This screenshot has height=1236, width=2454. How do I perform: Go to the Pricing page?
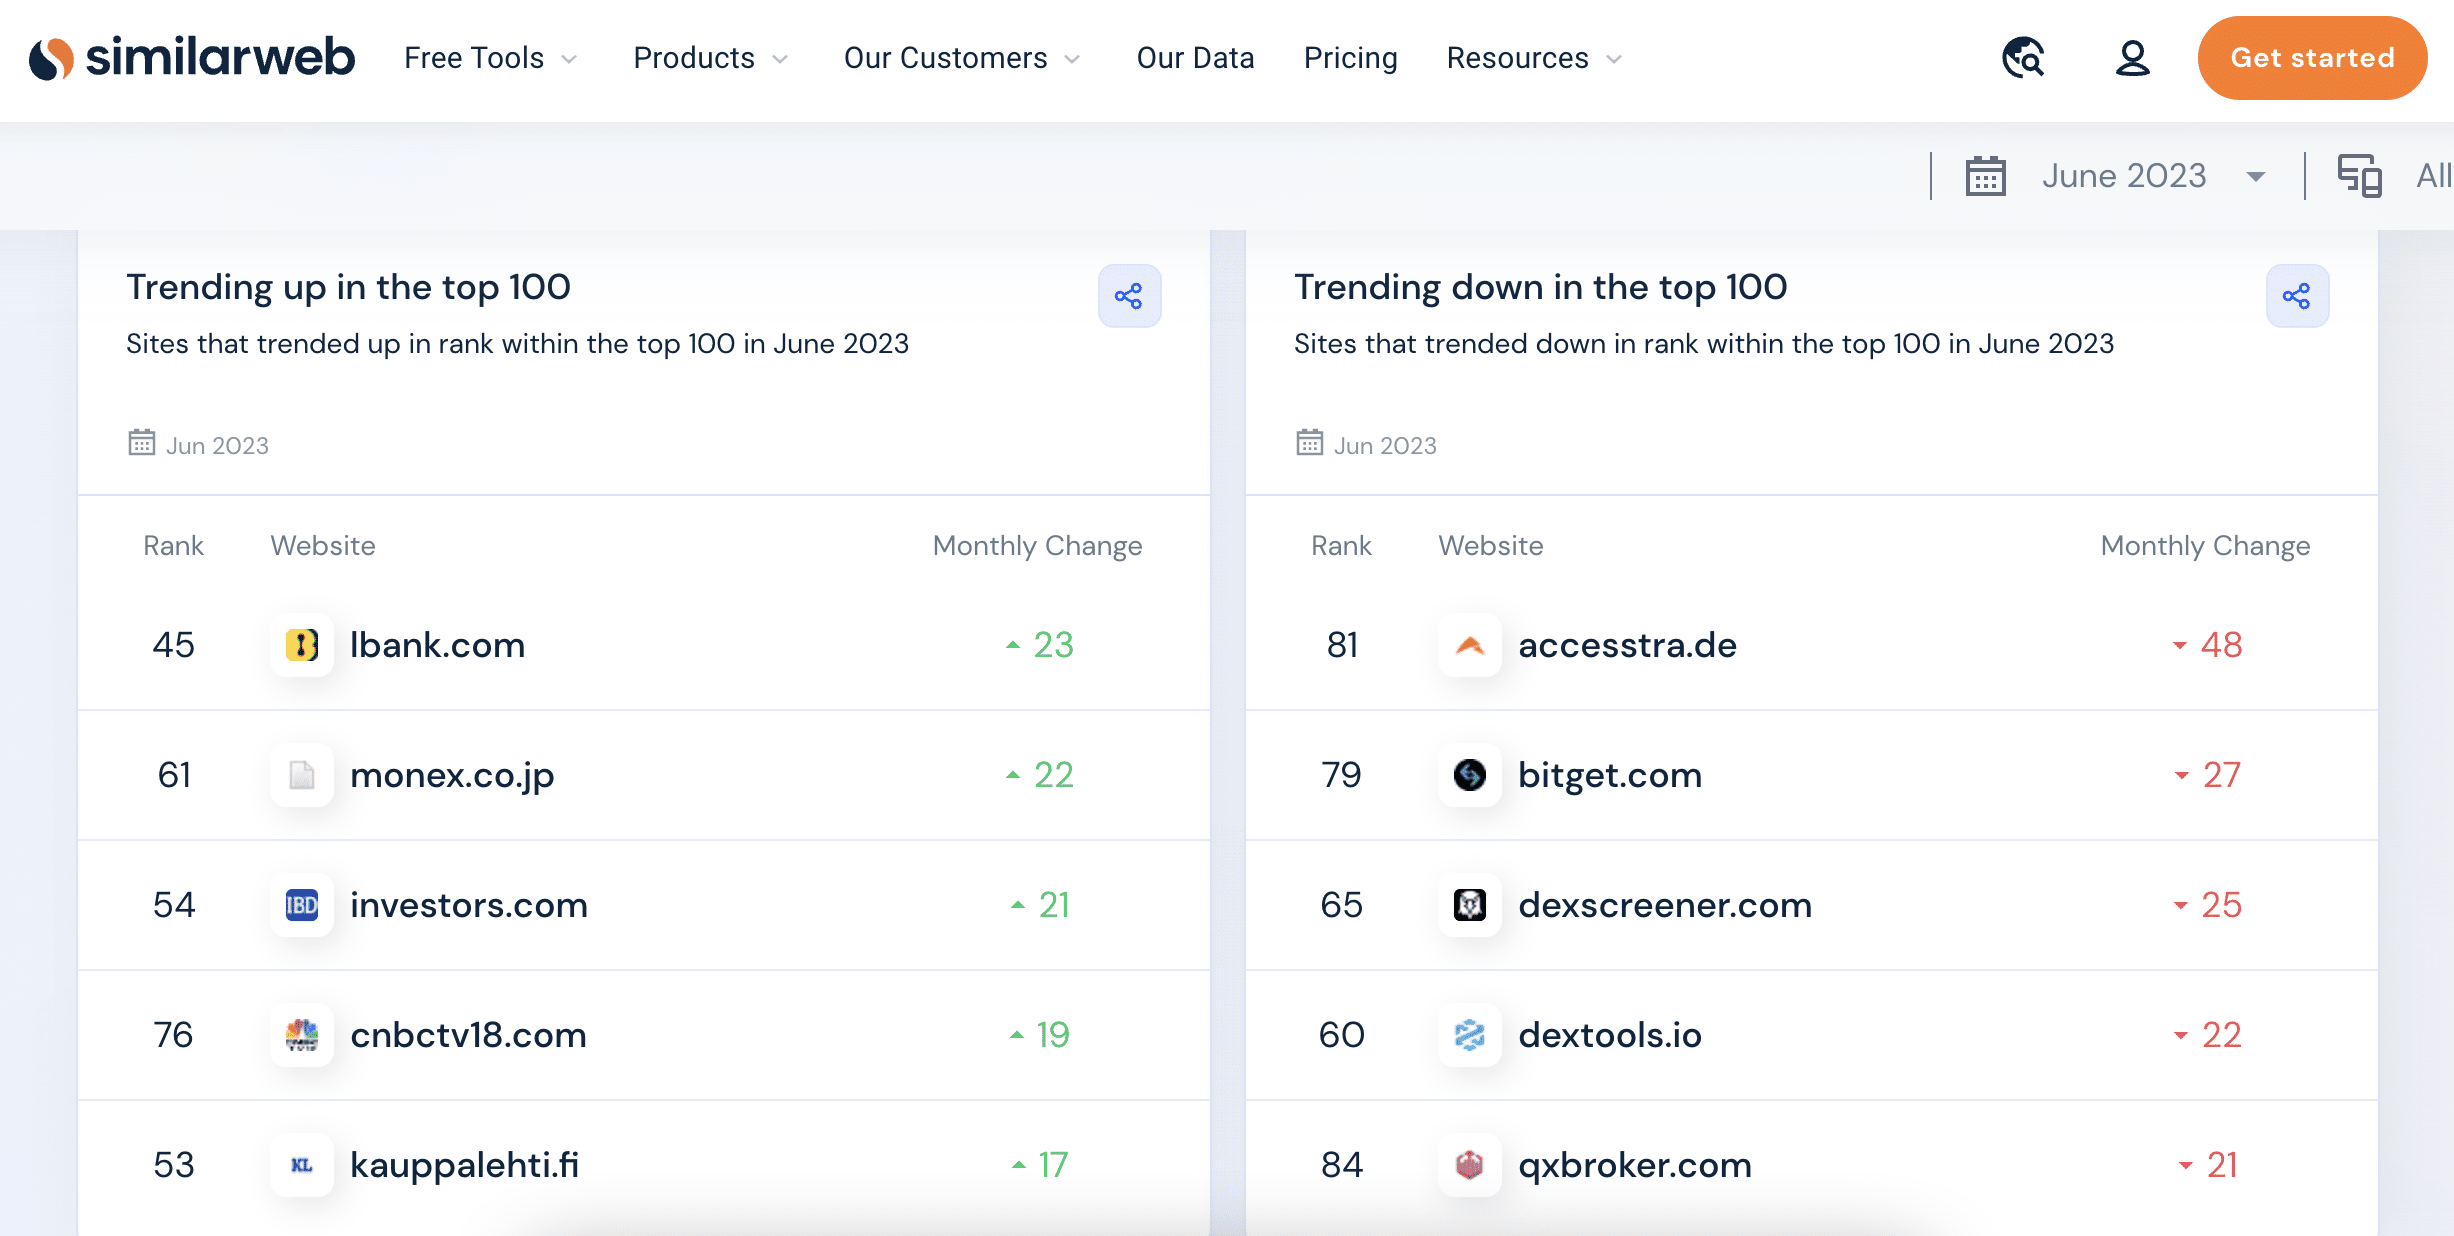pyautogui.click(x=1350, y=58)
